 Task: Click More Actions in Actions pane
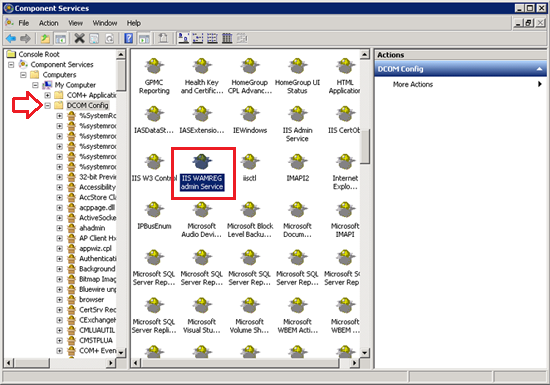point(412,84)
